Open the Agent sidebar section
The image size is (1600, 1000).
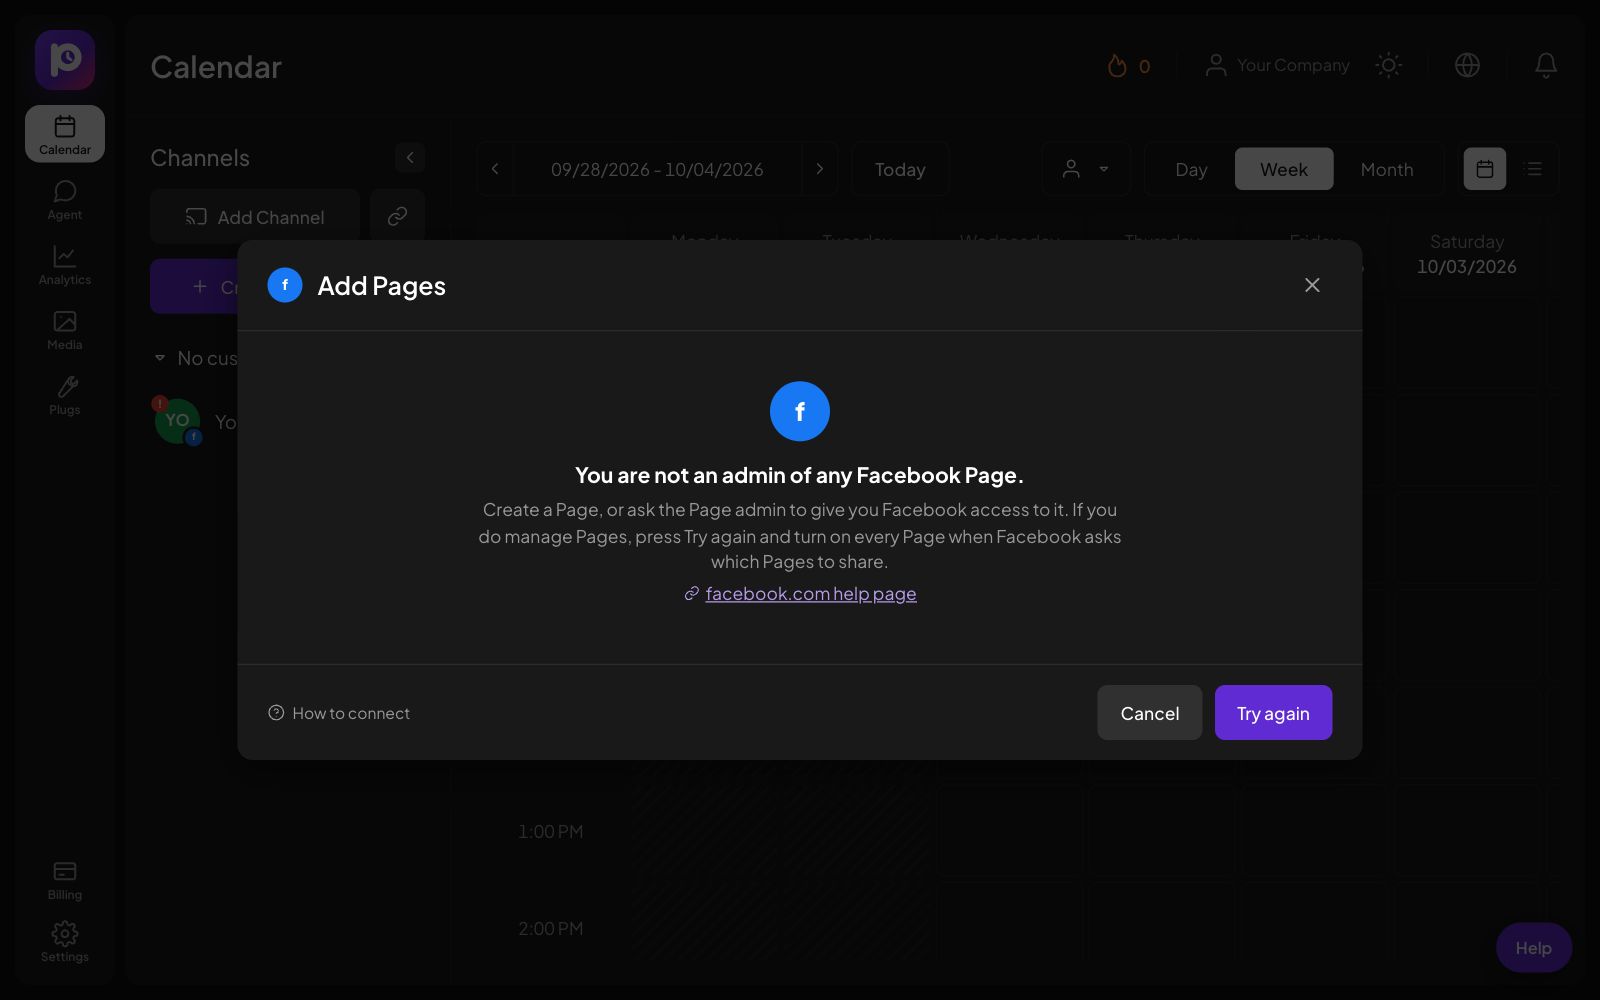pos(65,200)
